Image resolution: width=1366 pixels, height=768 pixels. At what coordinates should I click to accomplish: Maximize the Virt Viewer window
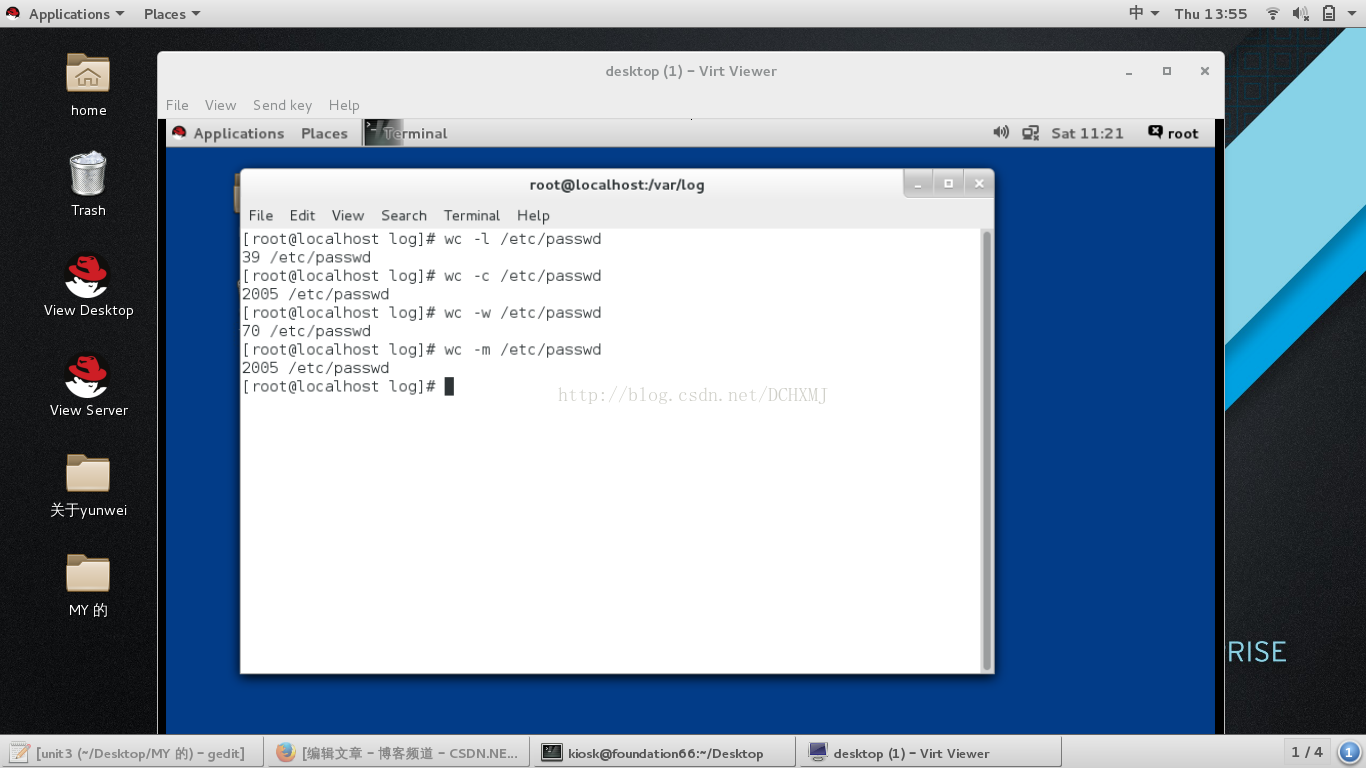pos(1166,71)
